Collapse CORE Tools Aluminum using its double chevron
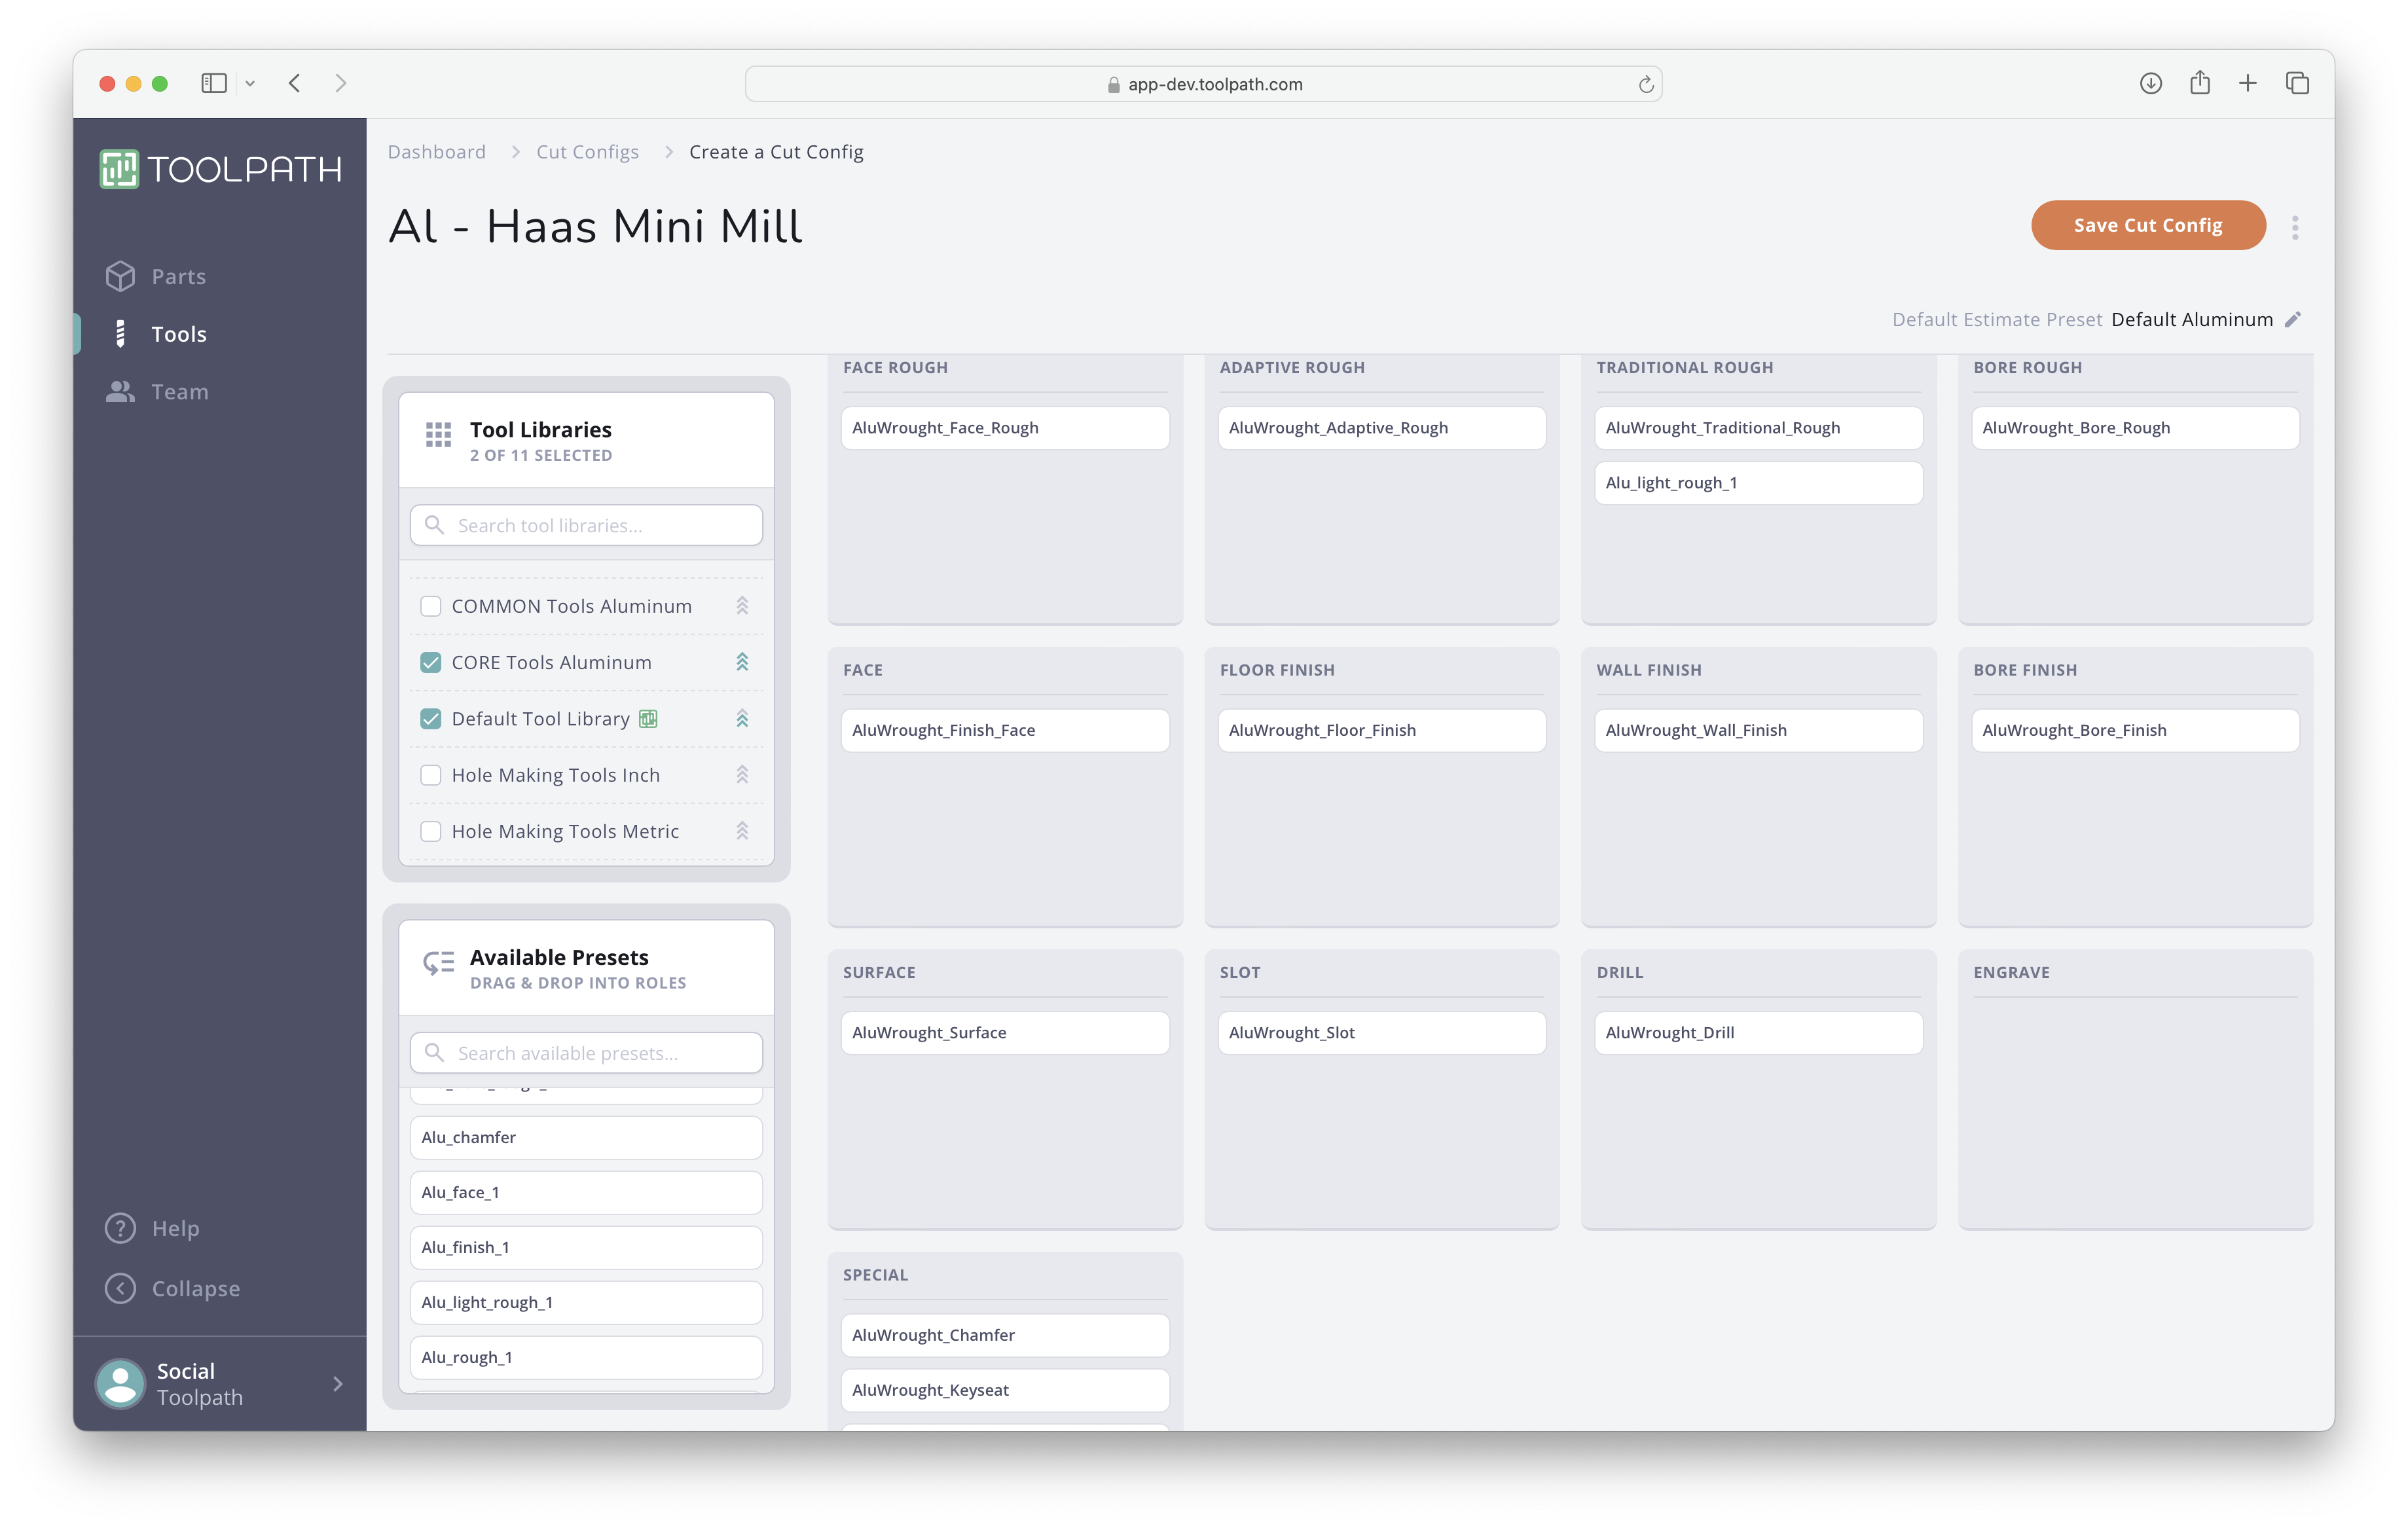The height and width of the screenshot is (1528, 2408). tap(742, 662)
